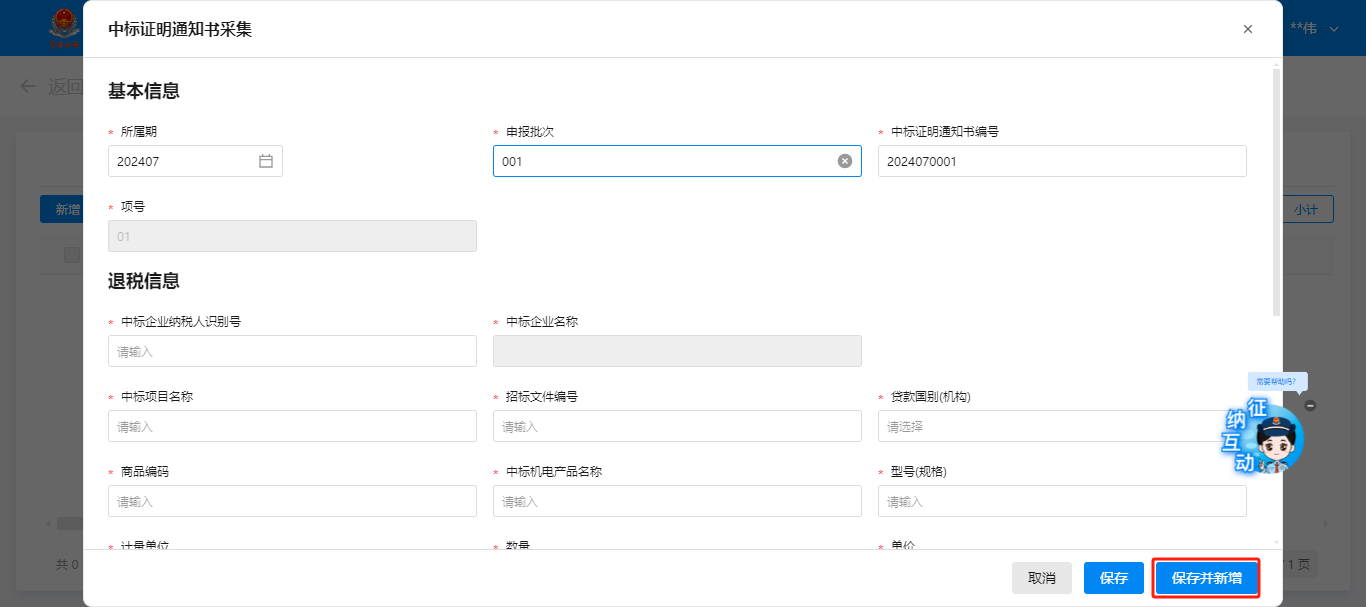Click the 所属期 date field
The image size is (1366, 607).
pyautogui.click(x=195, y=161)
